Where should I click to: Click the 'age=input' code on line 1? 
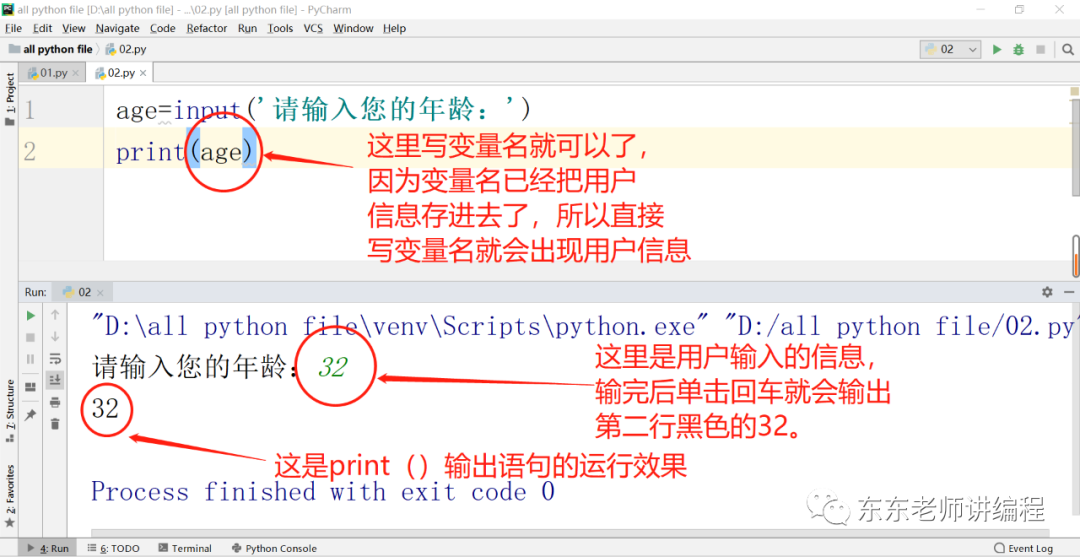coord(178,110)
